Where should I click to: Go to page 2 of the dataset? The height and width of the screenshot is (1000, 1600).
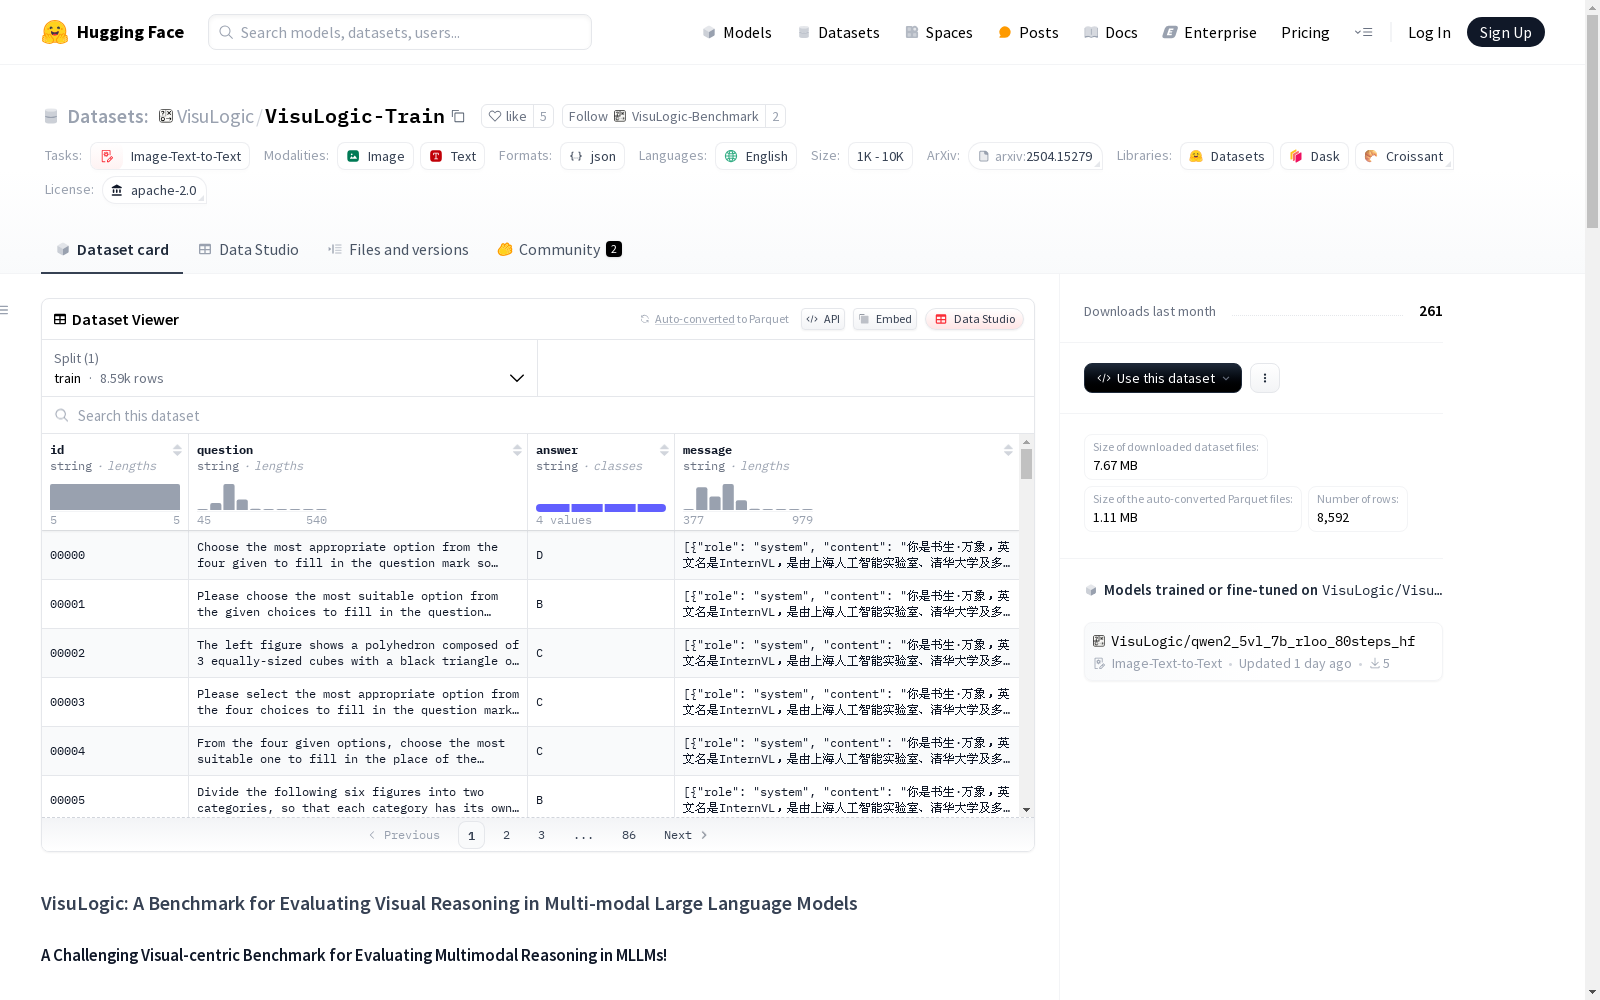click(506, 835)
